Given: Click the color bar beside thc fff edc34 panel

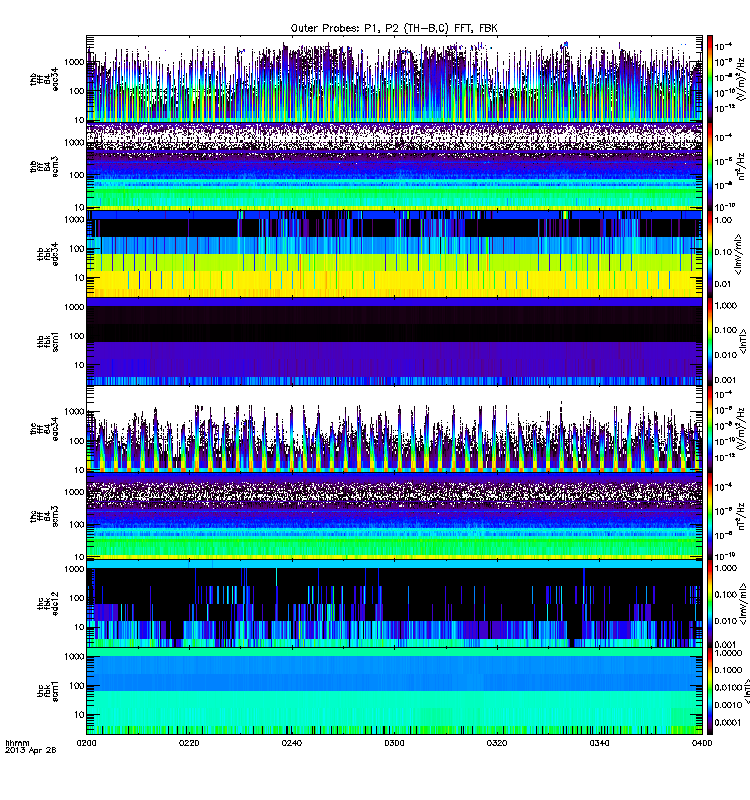Looking at the screenshot, I should [710, 429].
